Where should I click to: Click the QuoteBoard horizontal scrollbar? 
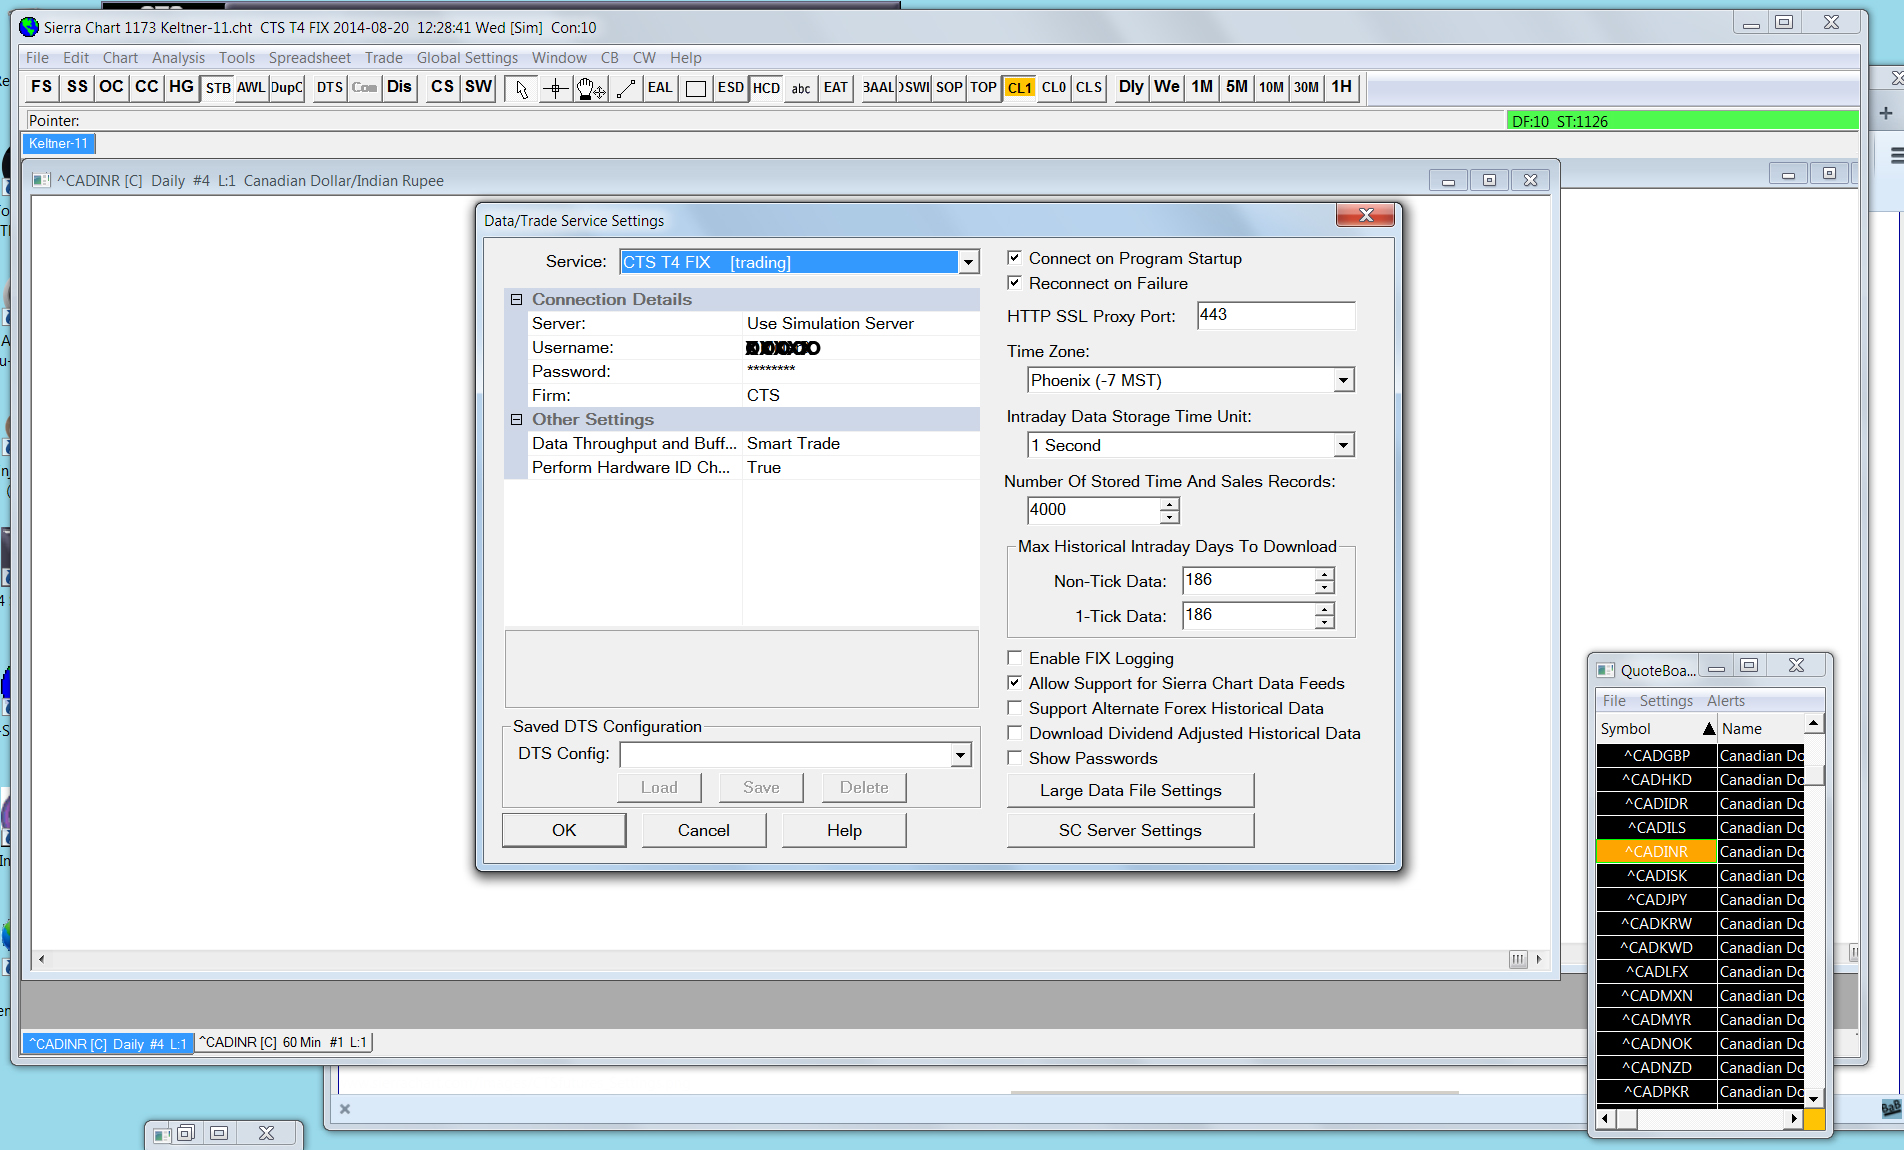click(x=1700, y=1119)
